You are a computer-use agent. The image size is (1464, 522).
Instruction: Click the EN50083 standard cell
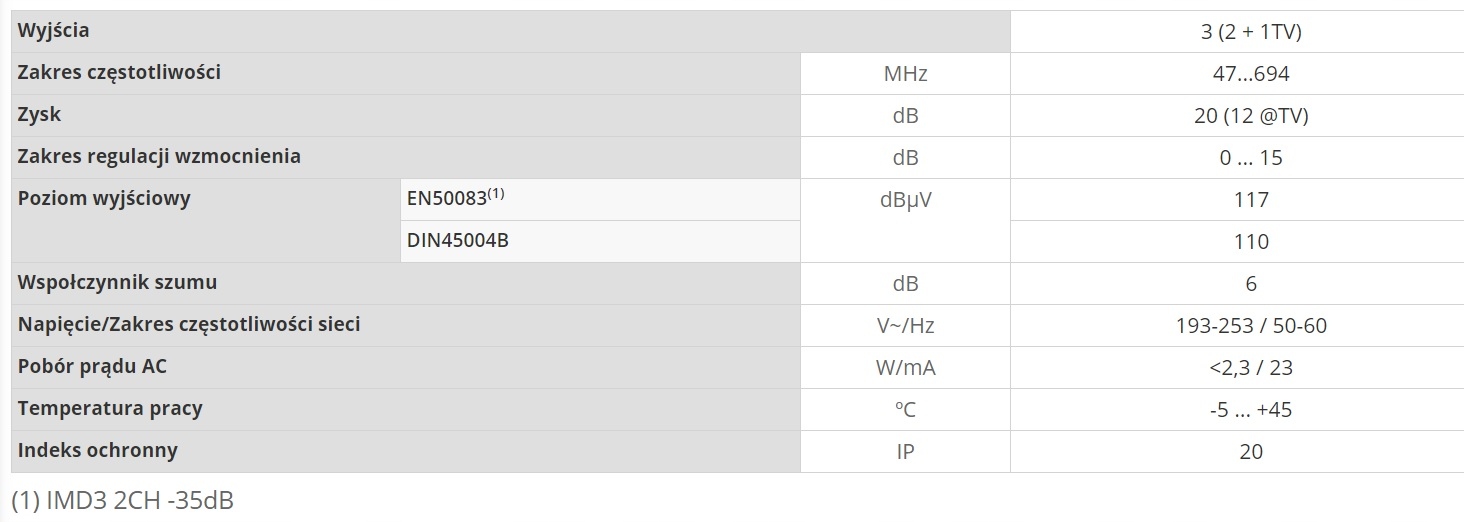(x=455, y=199)
